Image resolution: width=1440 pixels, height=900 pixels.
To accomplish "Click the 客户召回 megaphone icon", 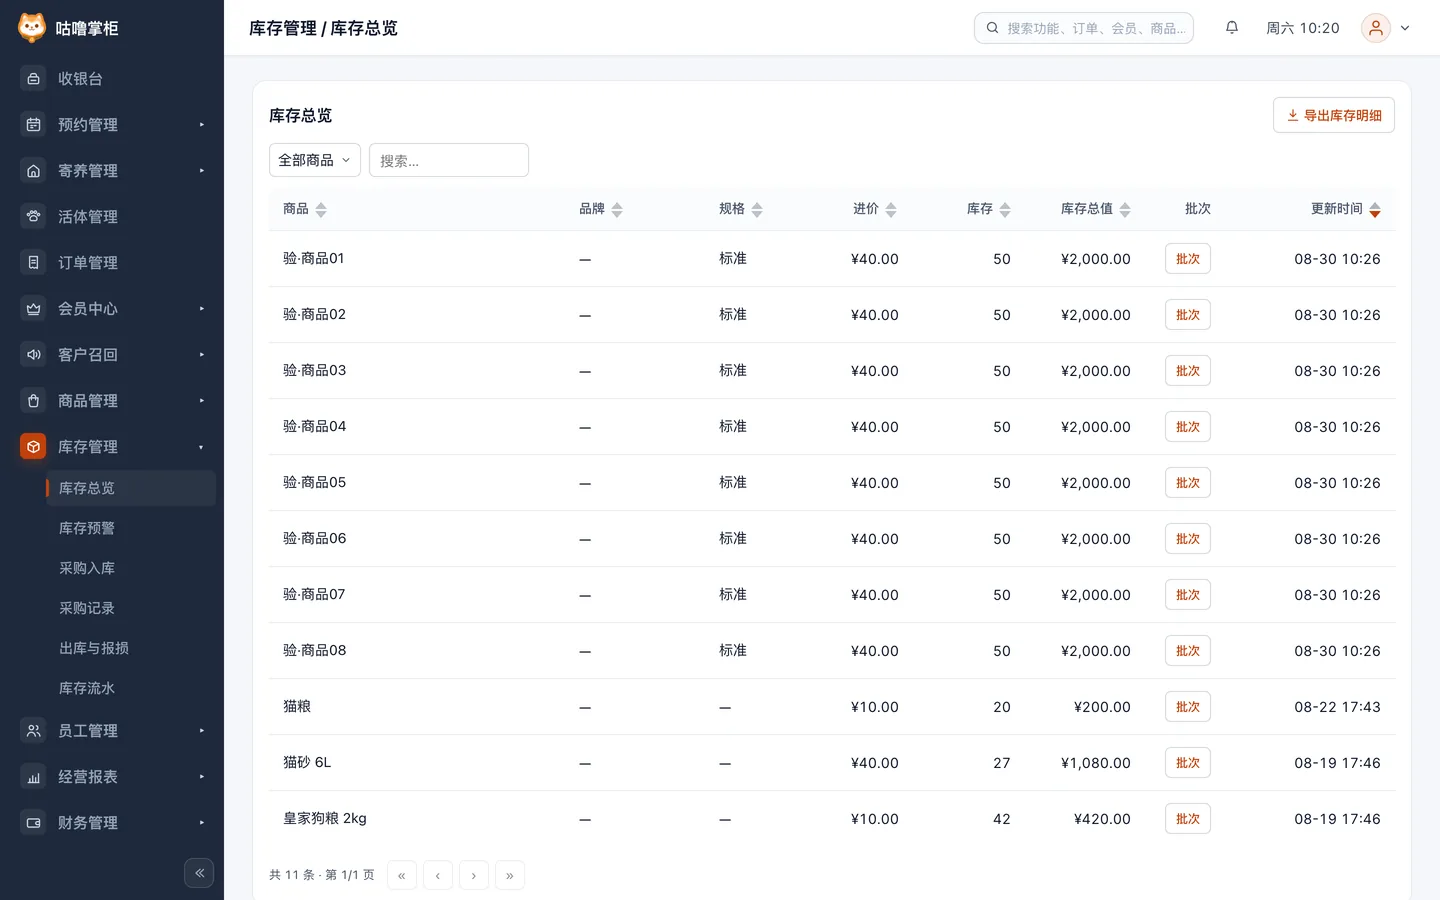I will click(33, 355).
